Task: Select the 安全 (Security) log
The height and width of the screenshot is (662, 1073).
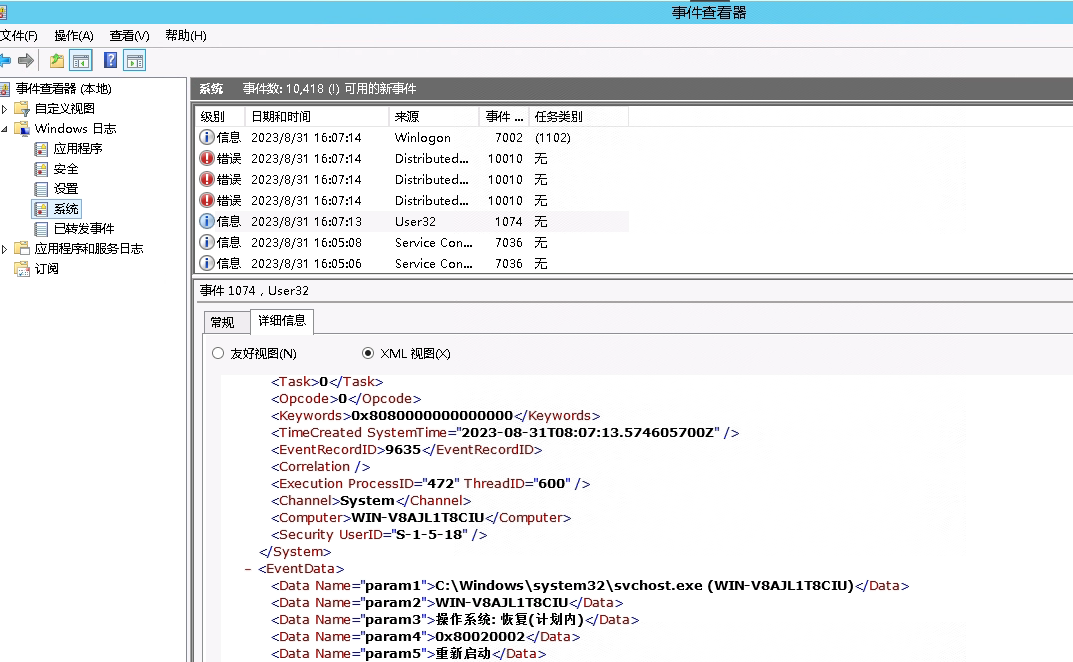Action: [66, 169]
